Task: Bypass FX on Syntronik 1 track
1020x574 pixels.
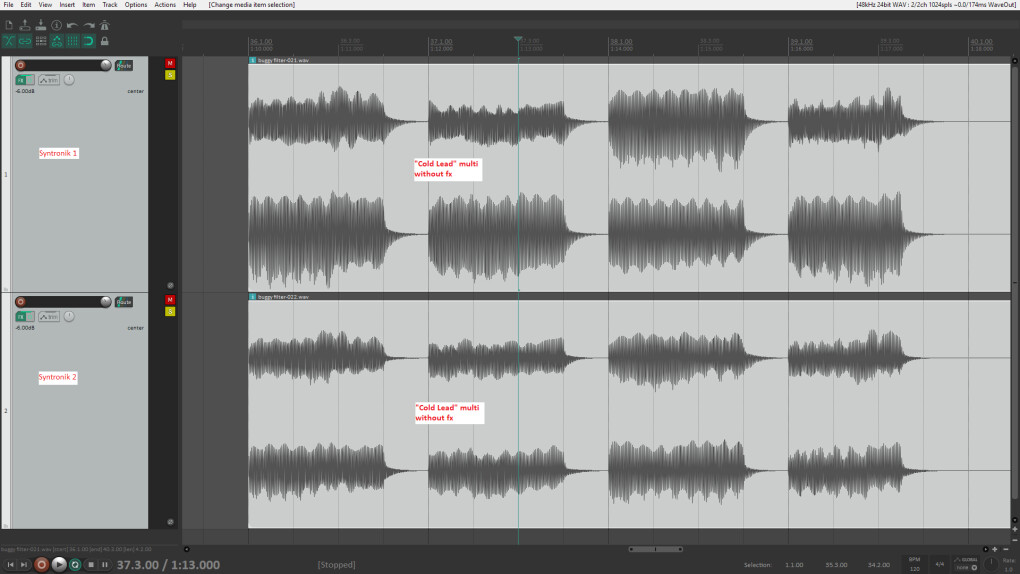Action: click(30, 79)
